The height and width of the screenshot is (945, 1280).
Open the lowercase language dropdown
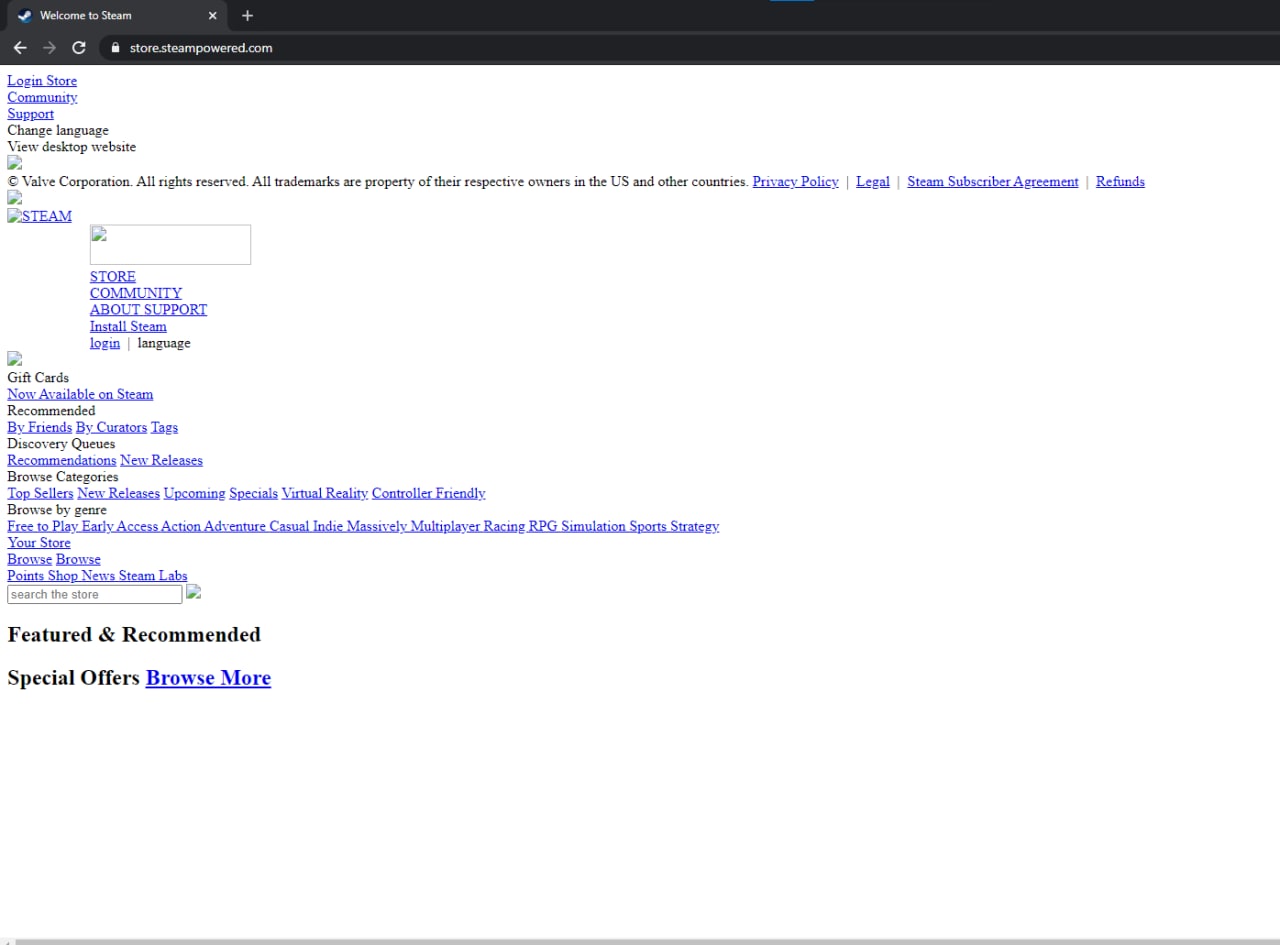pyautogui.click(x=164, y=343)
